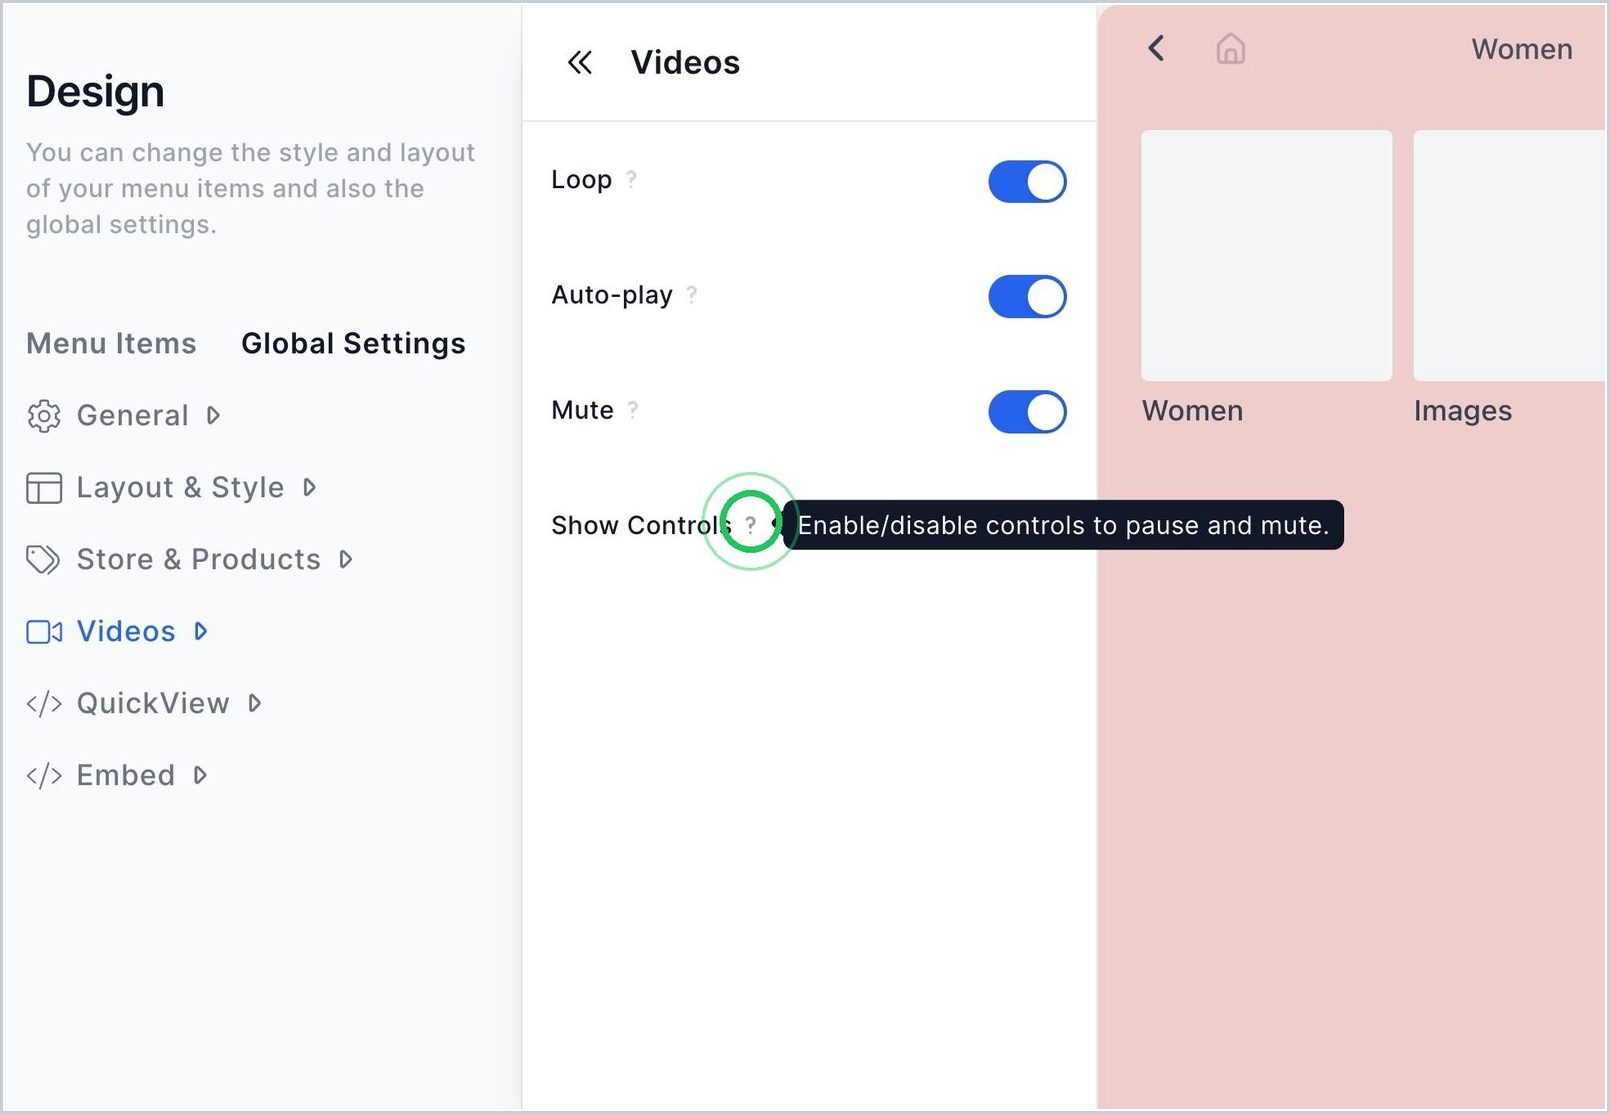Click the Women label under thumbnail
Viewport: 1610px width, 1114px height.
click(1192, 411)
